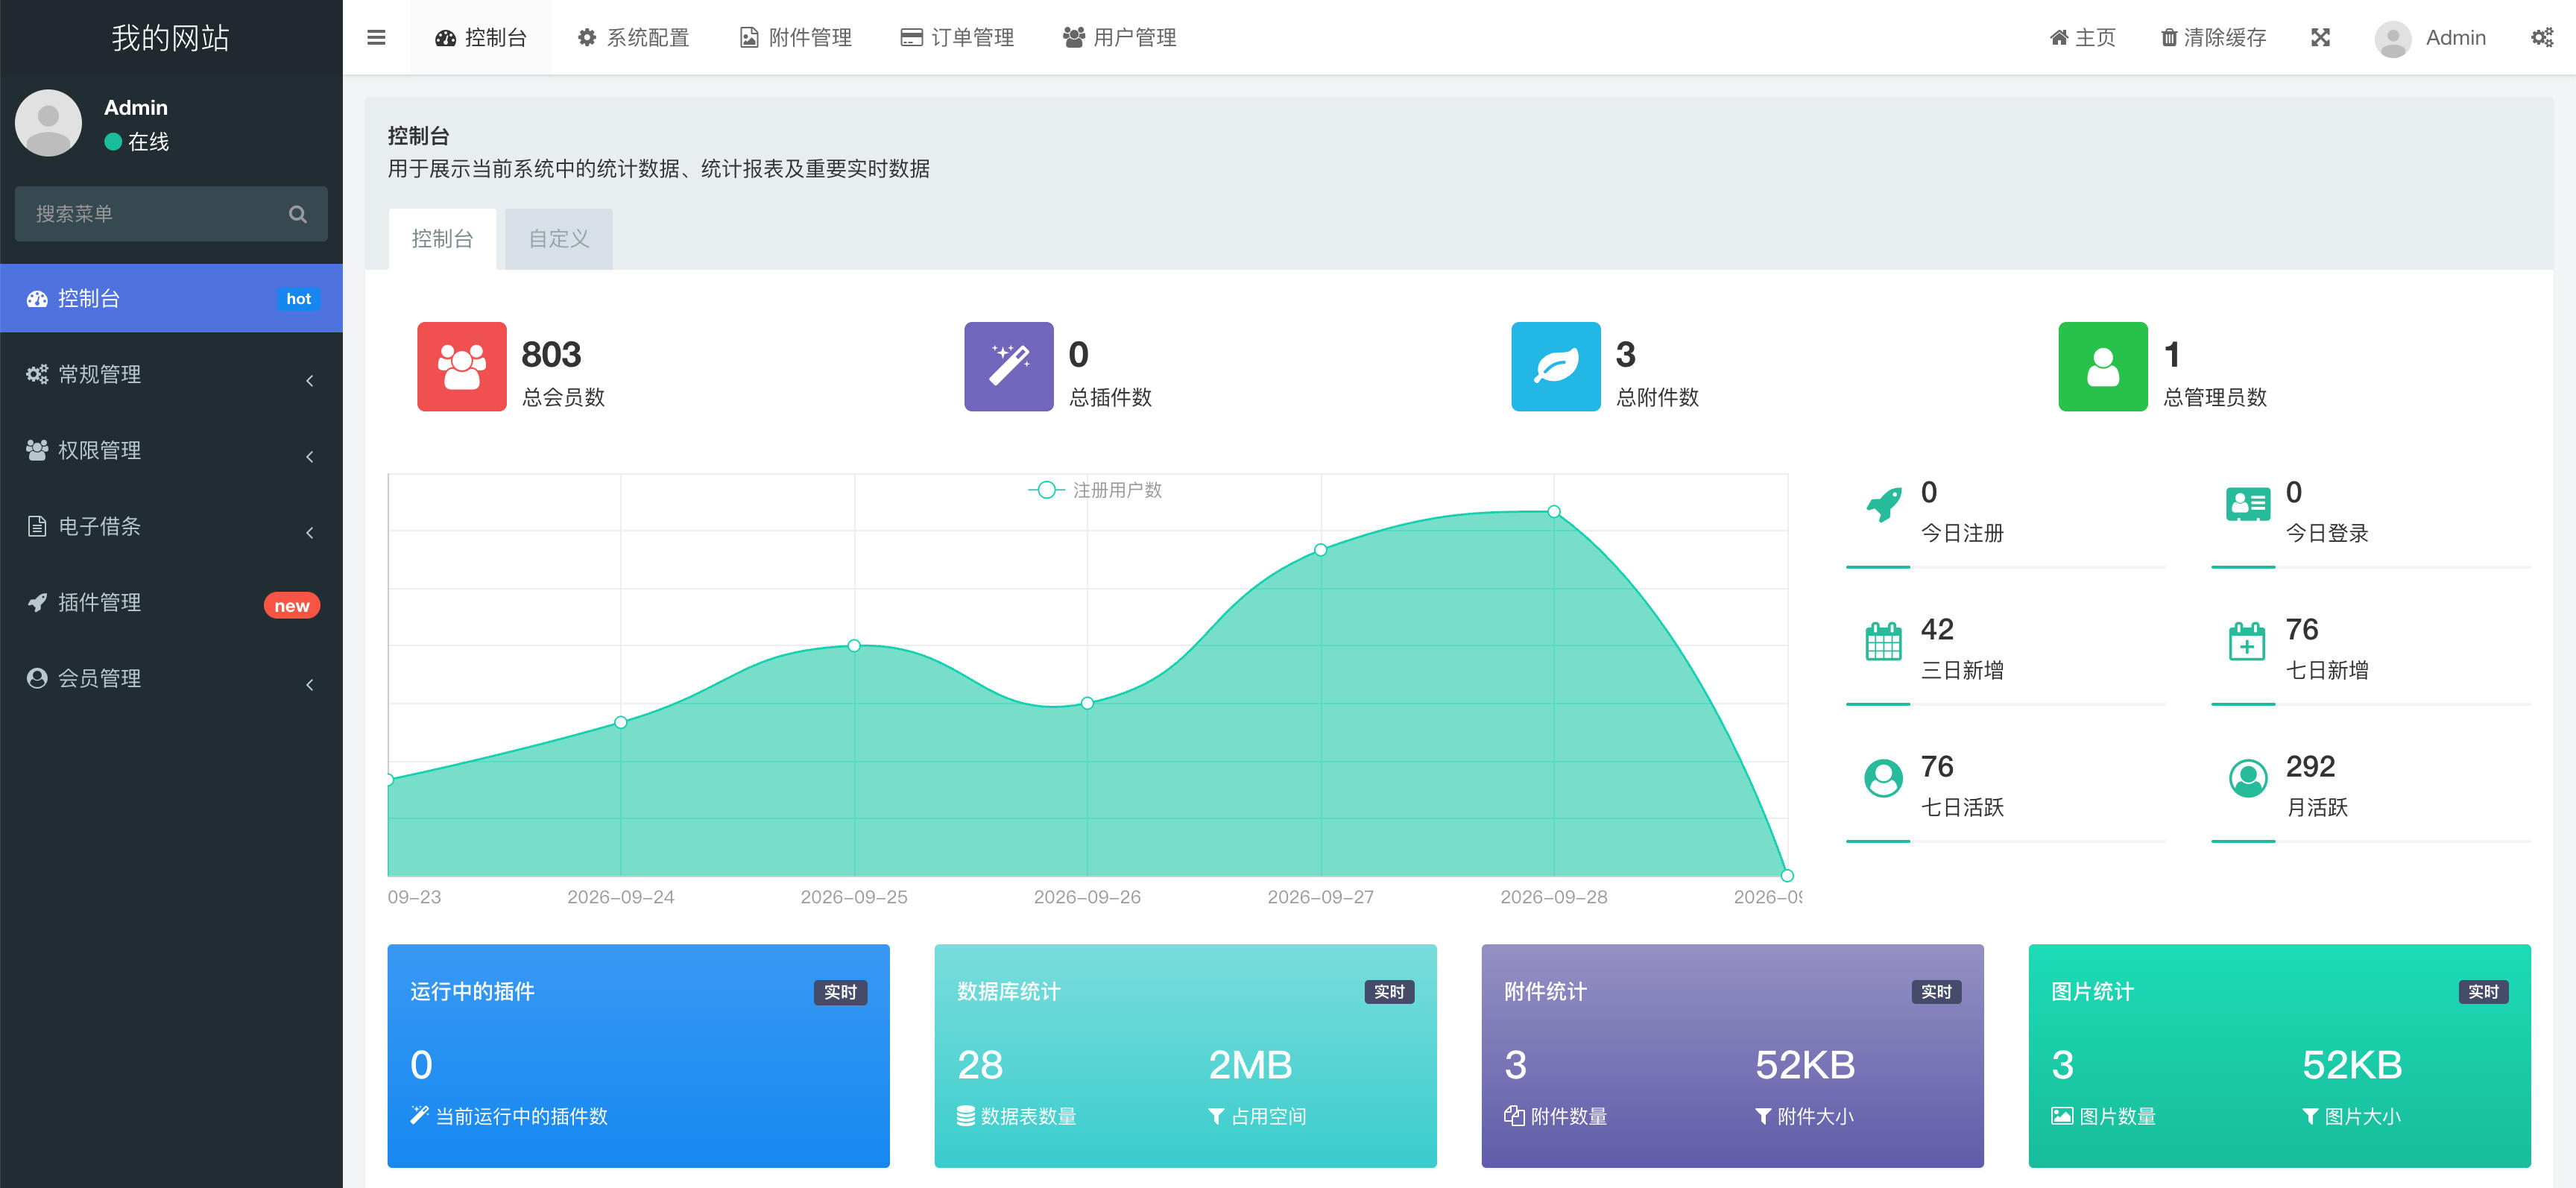Focus the 搜索菜单 search field
This screenshot has height=1188, width=2576.
point(171,214)
